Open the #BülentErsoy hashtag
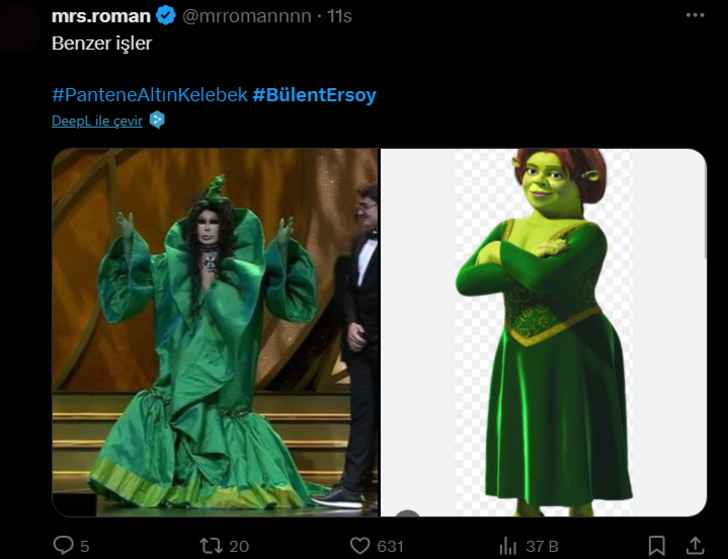Screen dimensions: 728x559 click(x=314, y=95)
